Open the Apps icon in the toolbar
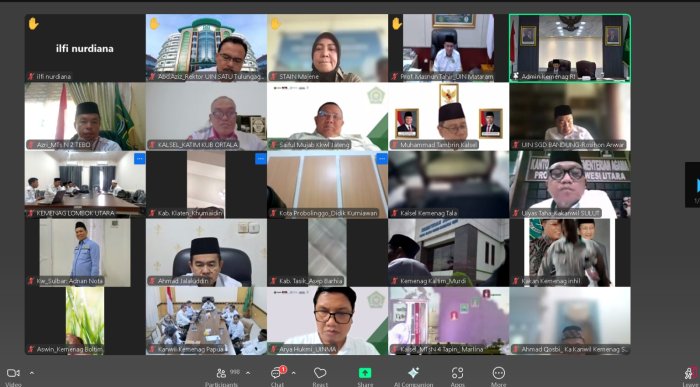Screen dimensions: 700x387 pos(457,373)
